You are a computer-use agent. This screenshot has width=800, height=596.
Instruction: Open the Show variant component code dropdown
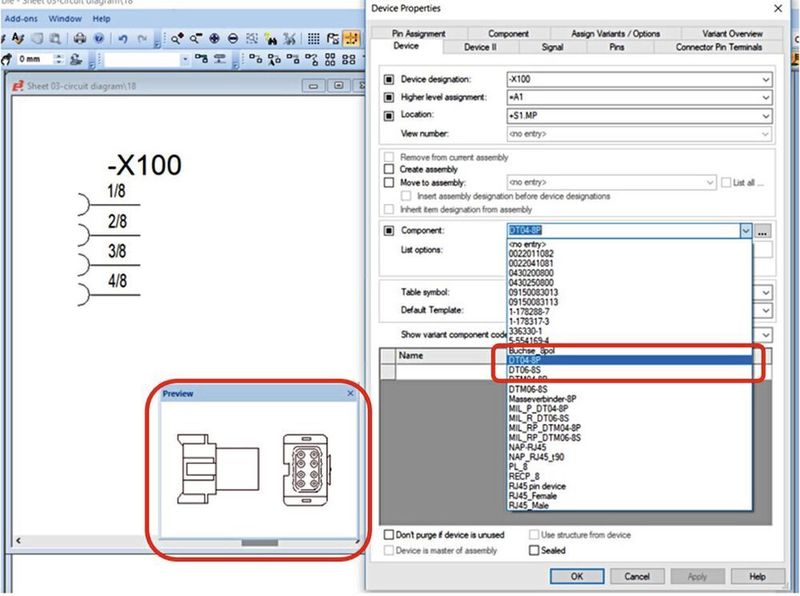pos(765,335)
